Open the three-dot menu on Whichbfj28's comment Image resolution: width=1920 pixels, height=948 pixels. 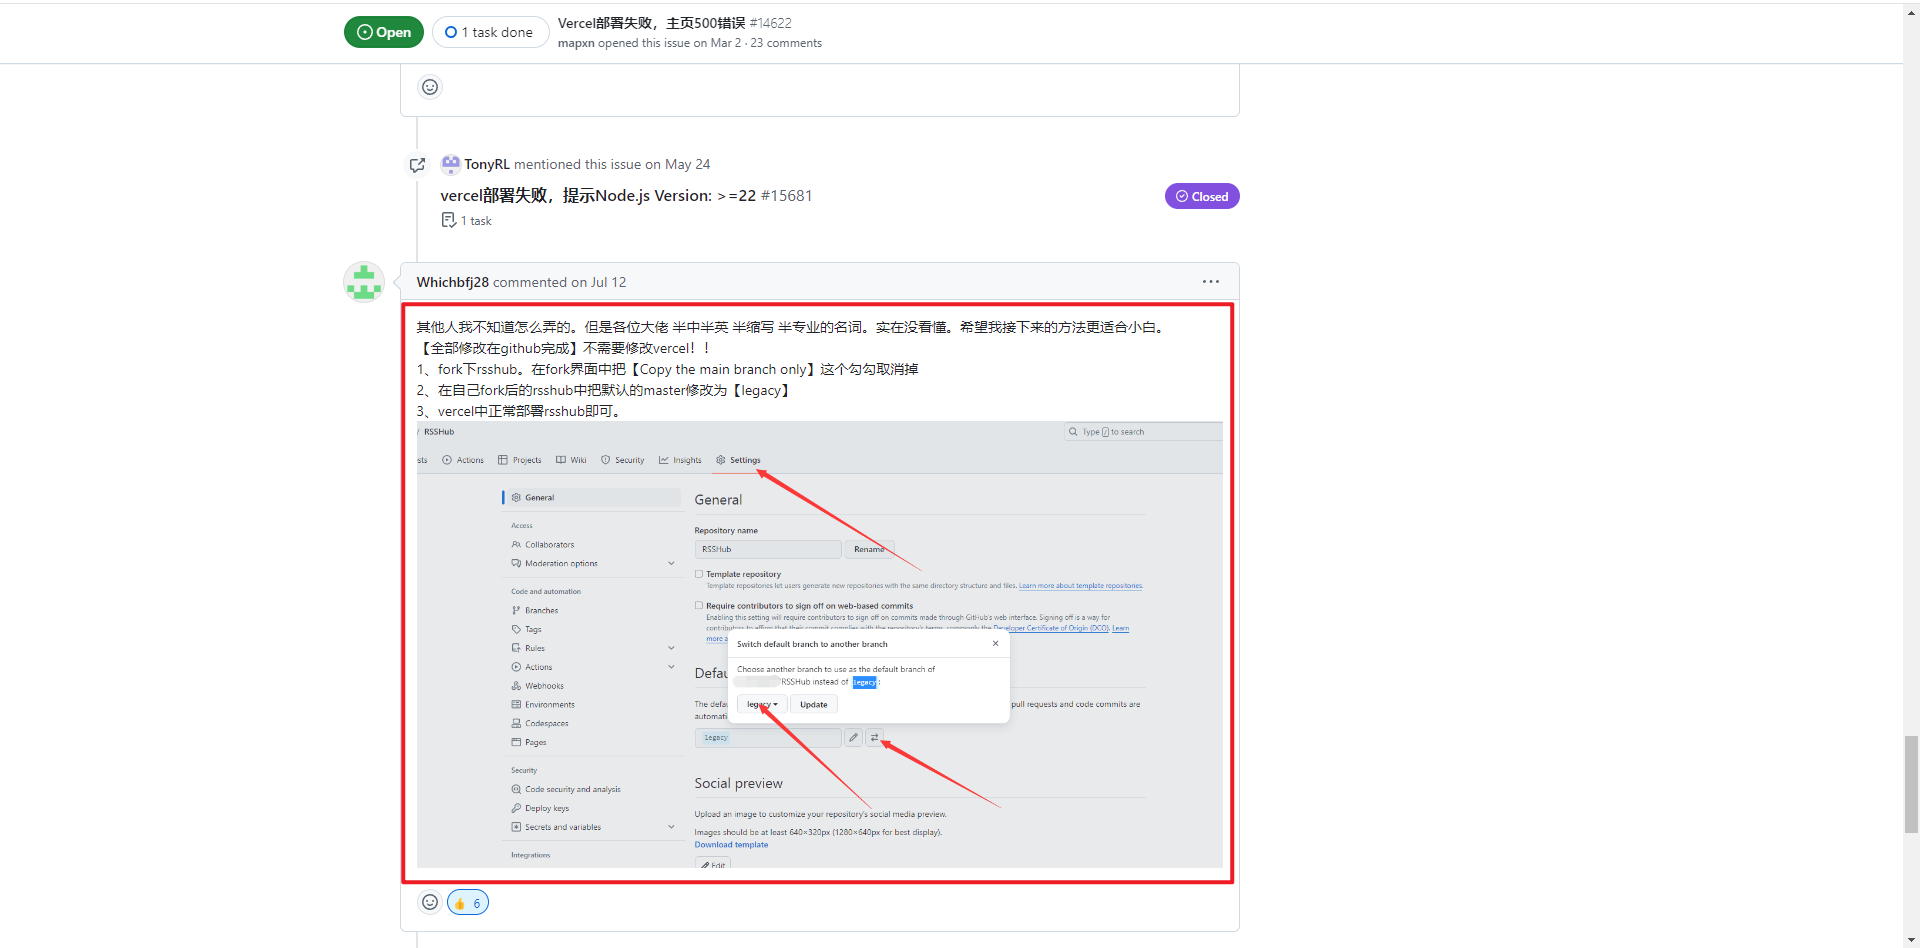click(x=1211, y=282)
